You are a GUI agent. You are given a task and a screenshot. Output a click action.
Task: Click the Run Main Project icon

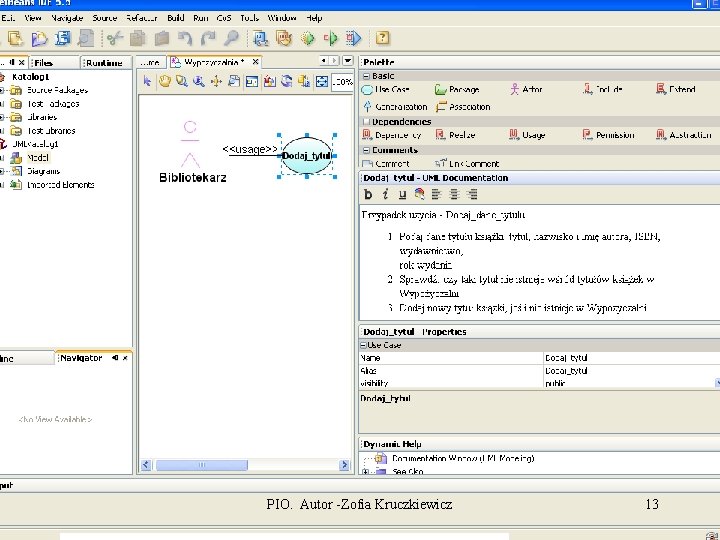click(x=308, y=38)
